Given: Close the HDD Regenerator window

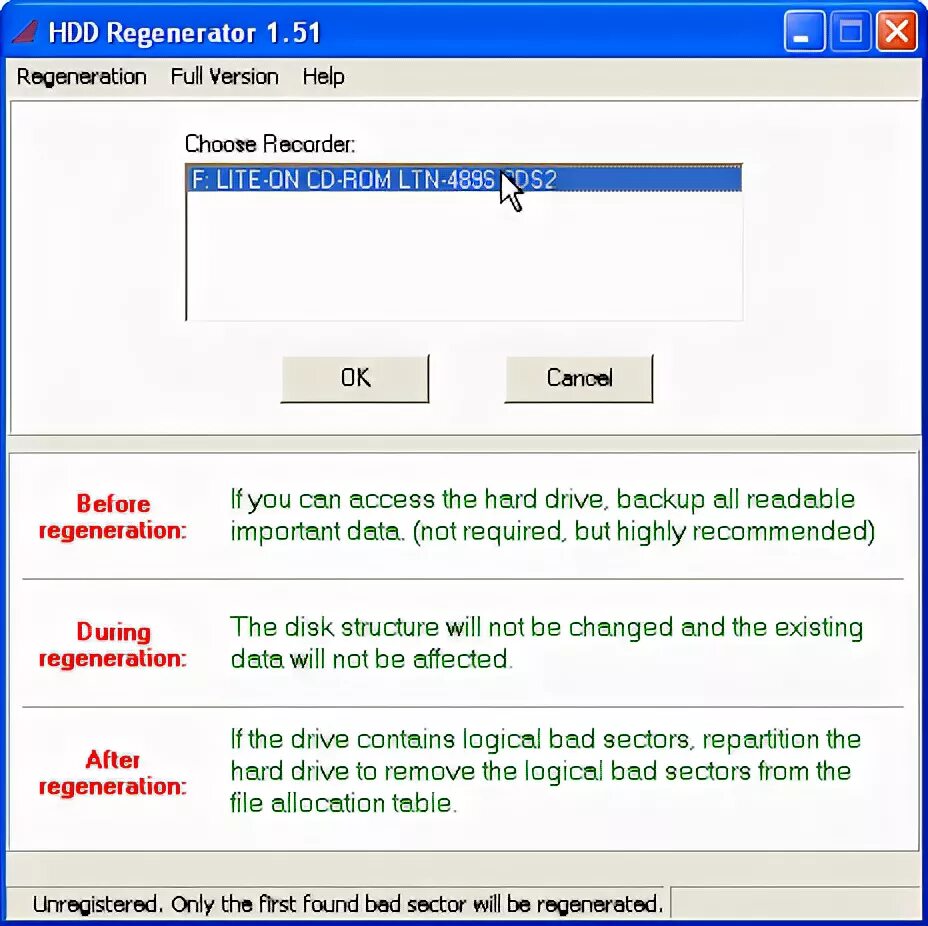Looking at the screenshot, I should point(897,31).
